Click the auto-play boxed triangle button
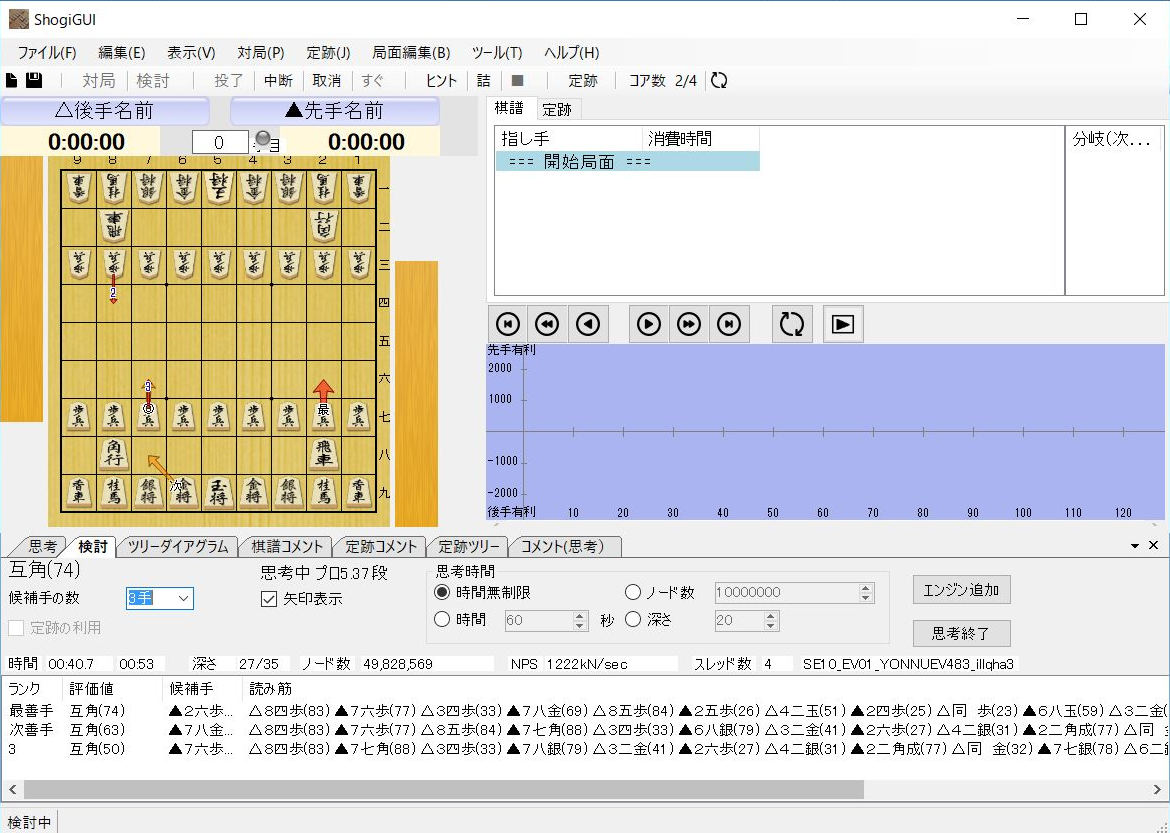This screenshot has width=1170, height=833. 843,325
